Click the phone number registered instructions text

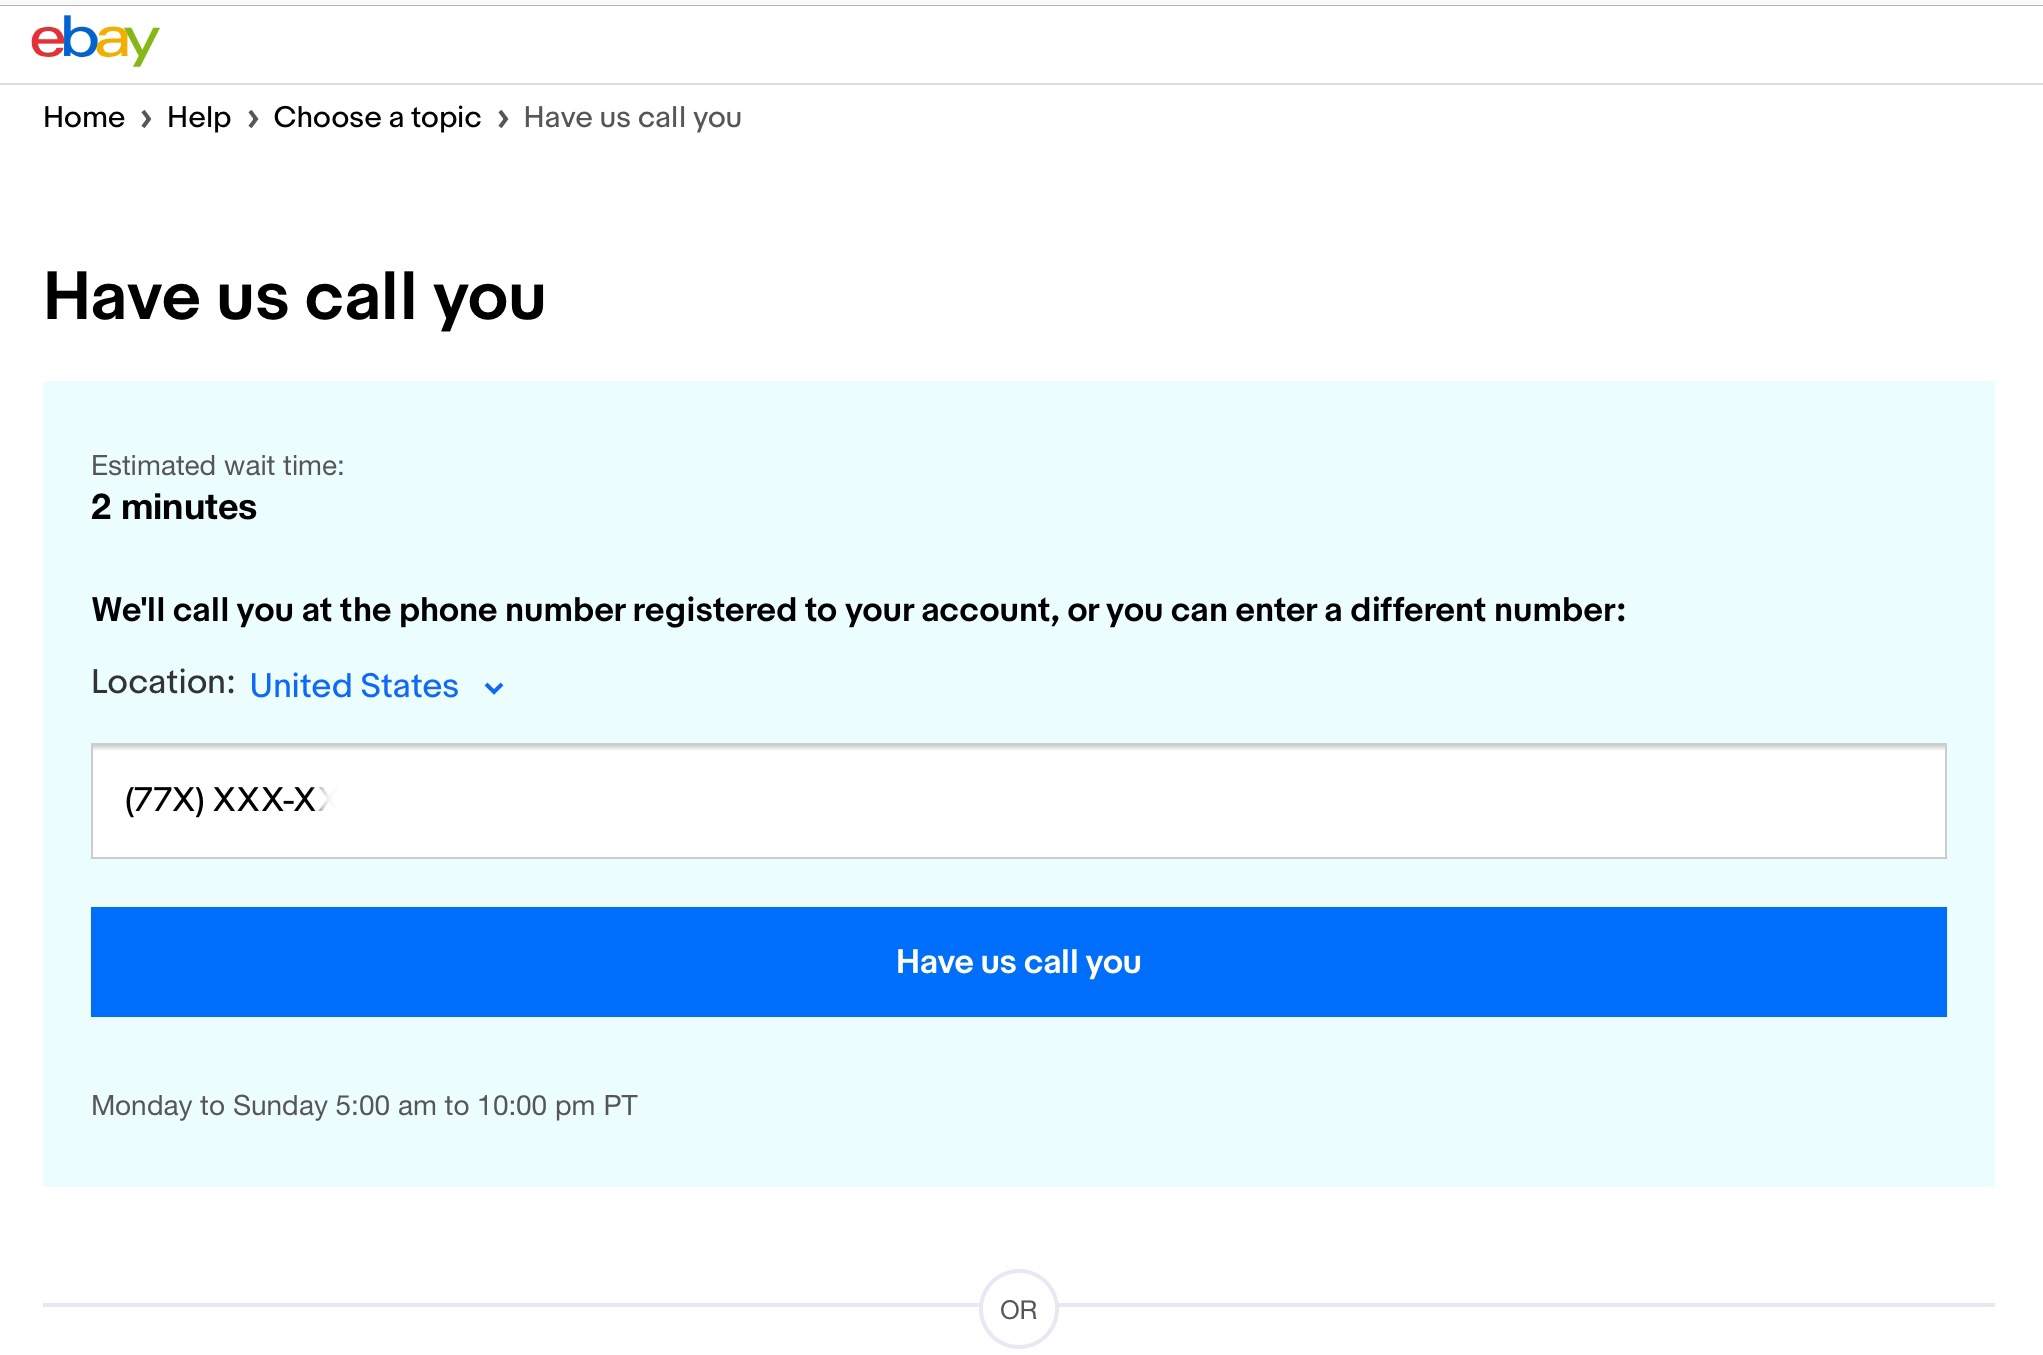point(858,610)
